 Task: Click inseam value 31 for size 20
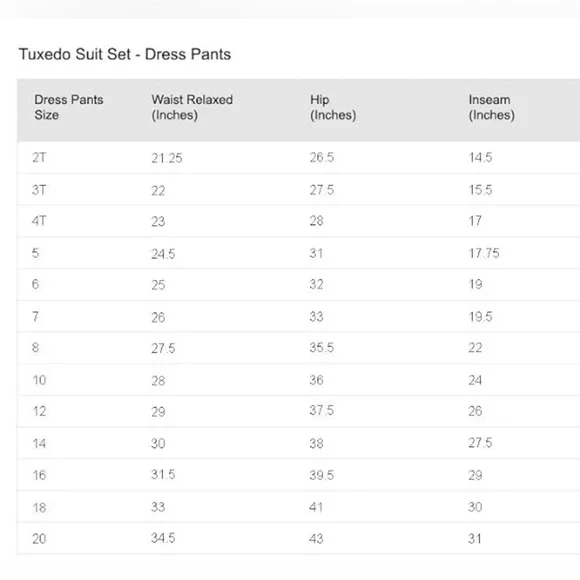(x=475, y=539)
